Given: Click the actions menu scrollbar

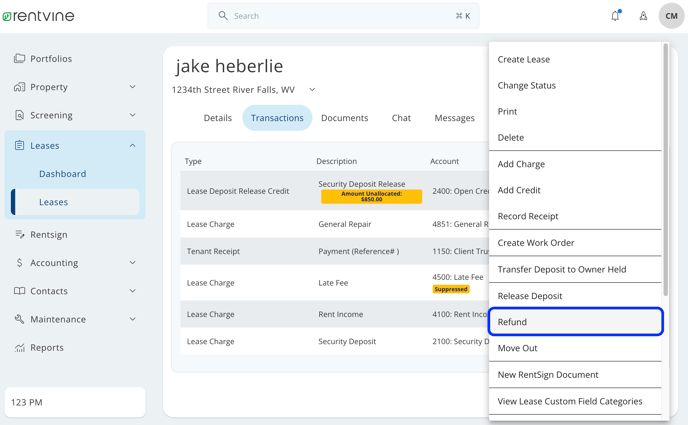Looking at the screenshot, I should [665, 169].
